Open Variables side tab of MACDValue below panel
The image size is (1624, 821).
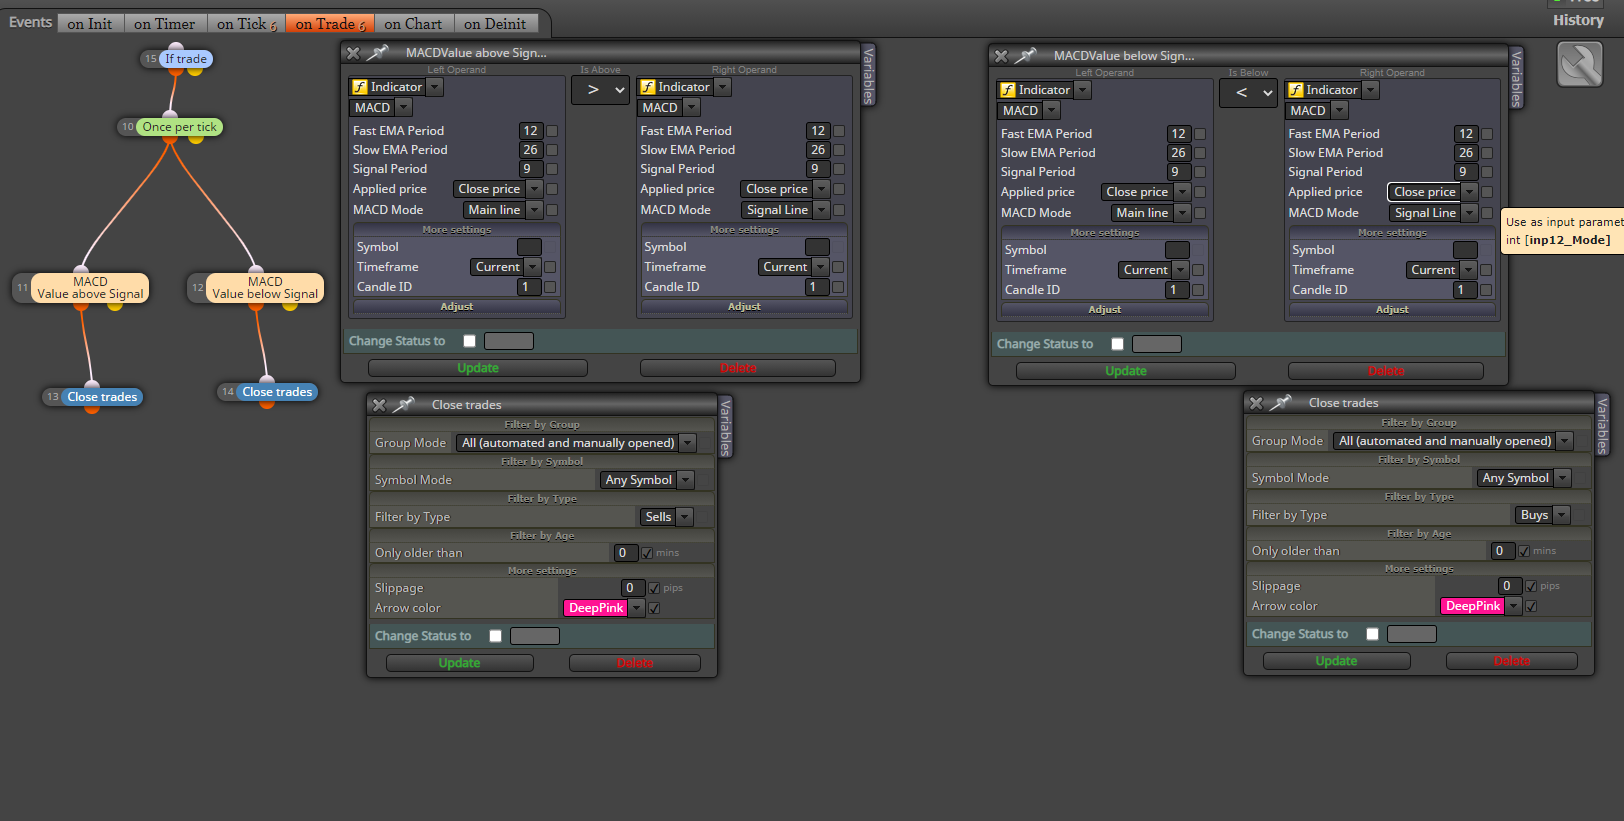[1516, 78]
